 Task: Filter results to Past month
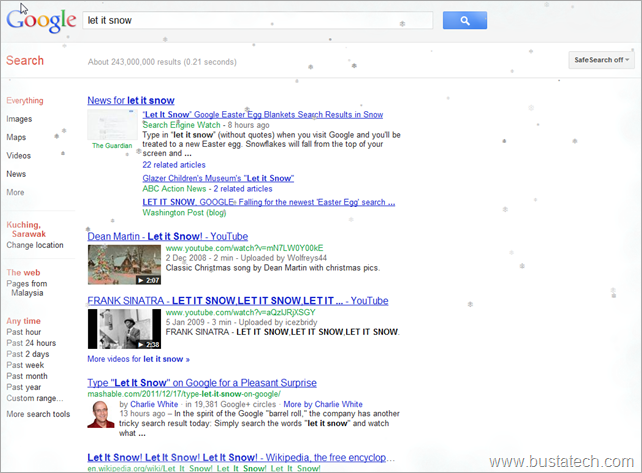coord(27,376)
